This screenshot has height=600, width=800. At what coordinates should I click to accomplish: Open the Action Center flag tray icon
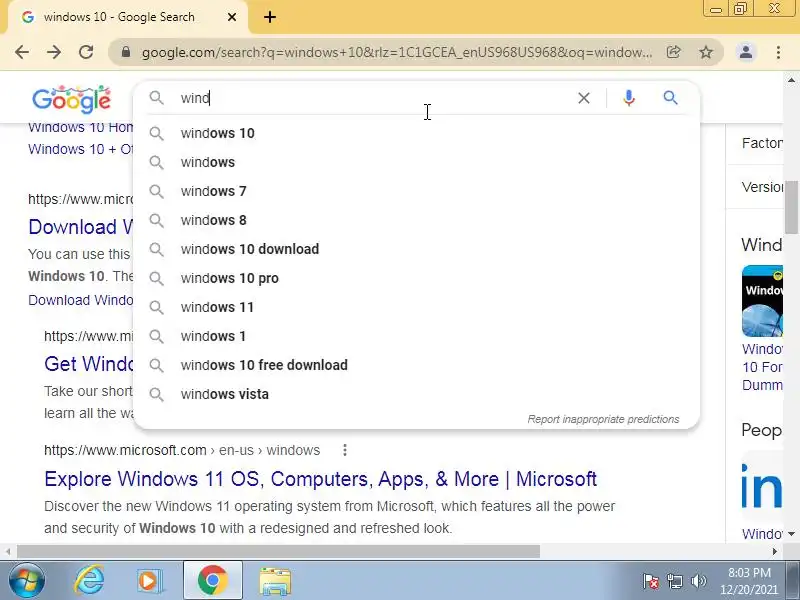(651, 581)
